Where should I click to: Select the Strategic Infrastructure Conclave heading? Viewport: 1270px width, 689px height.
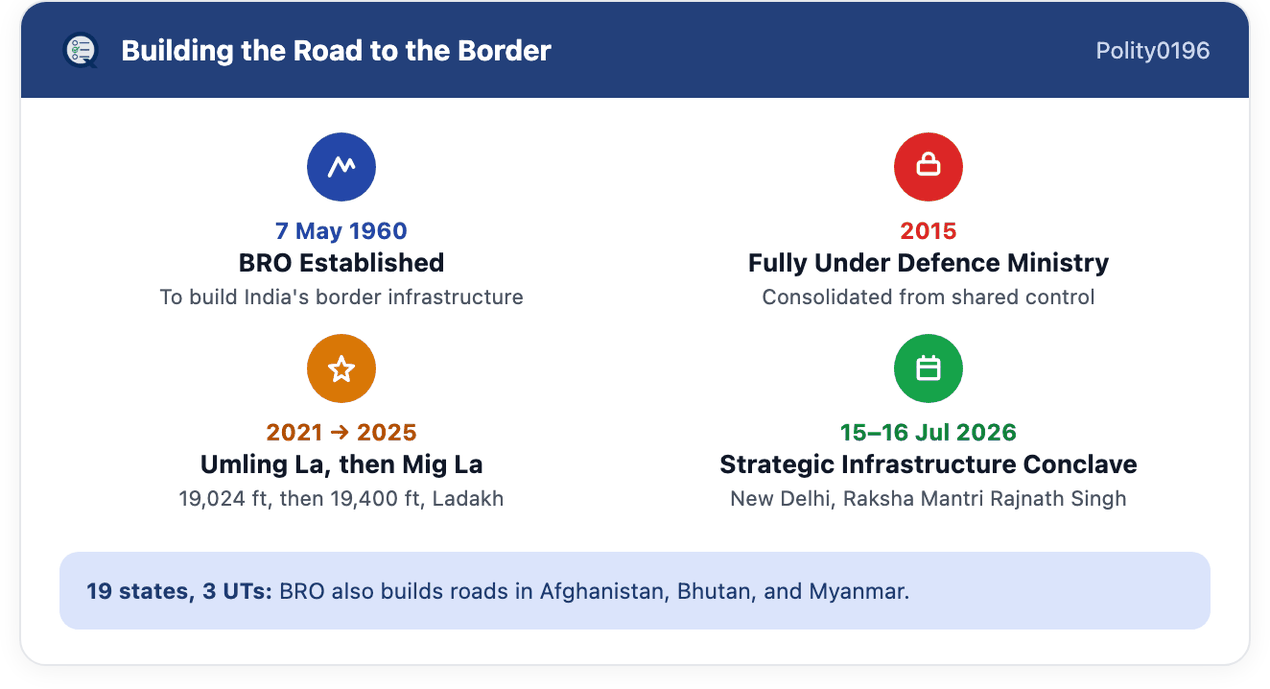[x=928, y=465]
